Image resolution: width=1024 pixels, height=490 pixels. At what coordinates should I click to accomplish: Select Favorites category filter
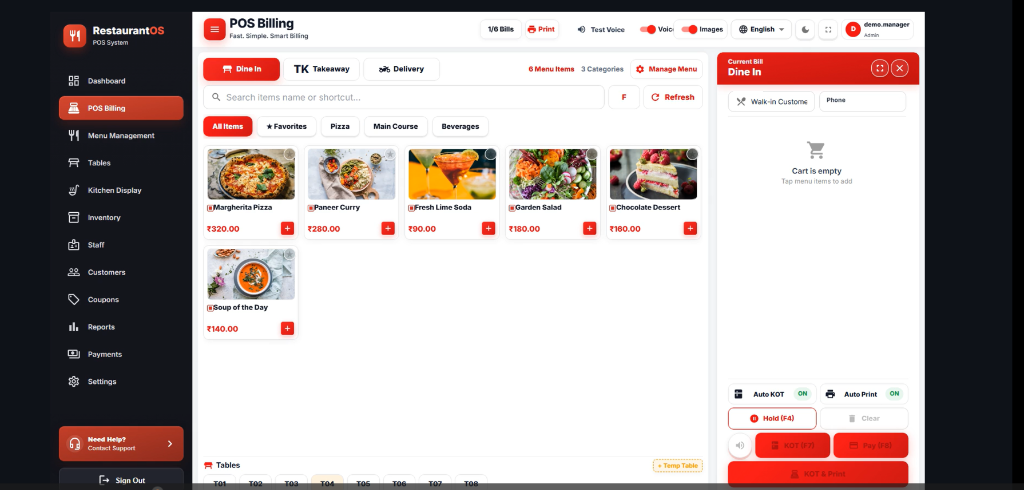point(287,127)
